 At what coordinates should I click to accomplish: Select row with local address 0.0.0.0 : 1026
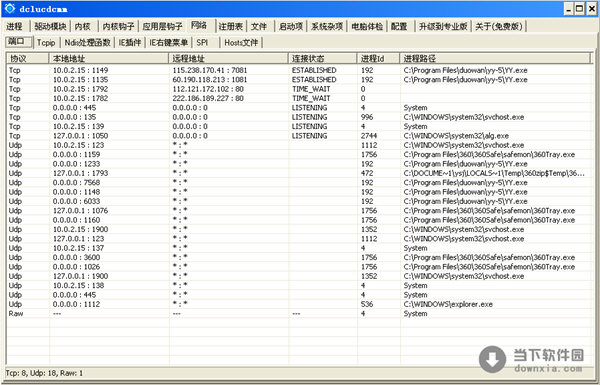(x=300, y=267)
